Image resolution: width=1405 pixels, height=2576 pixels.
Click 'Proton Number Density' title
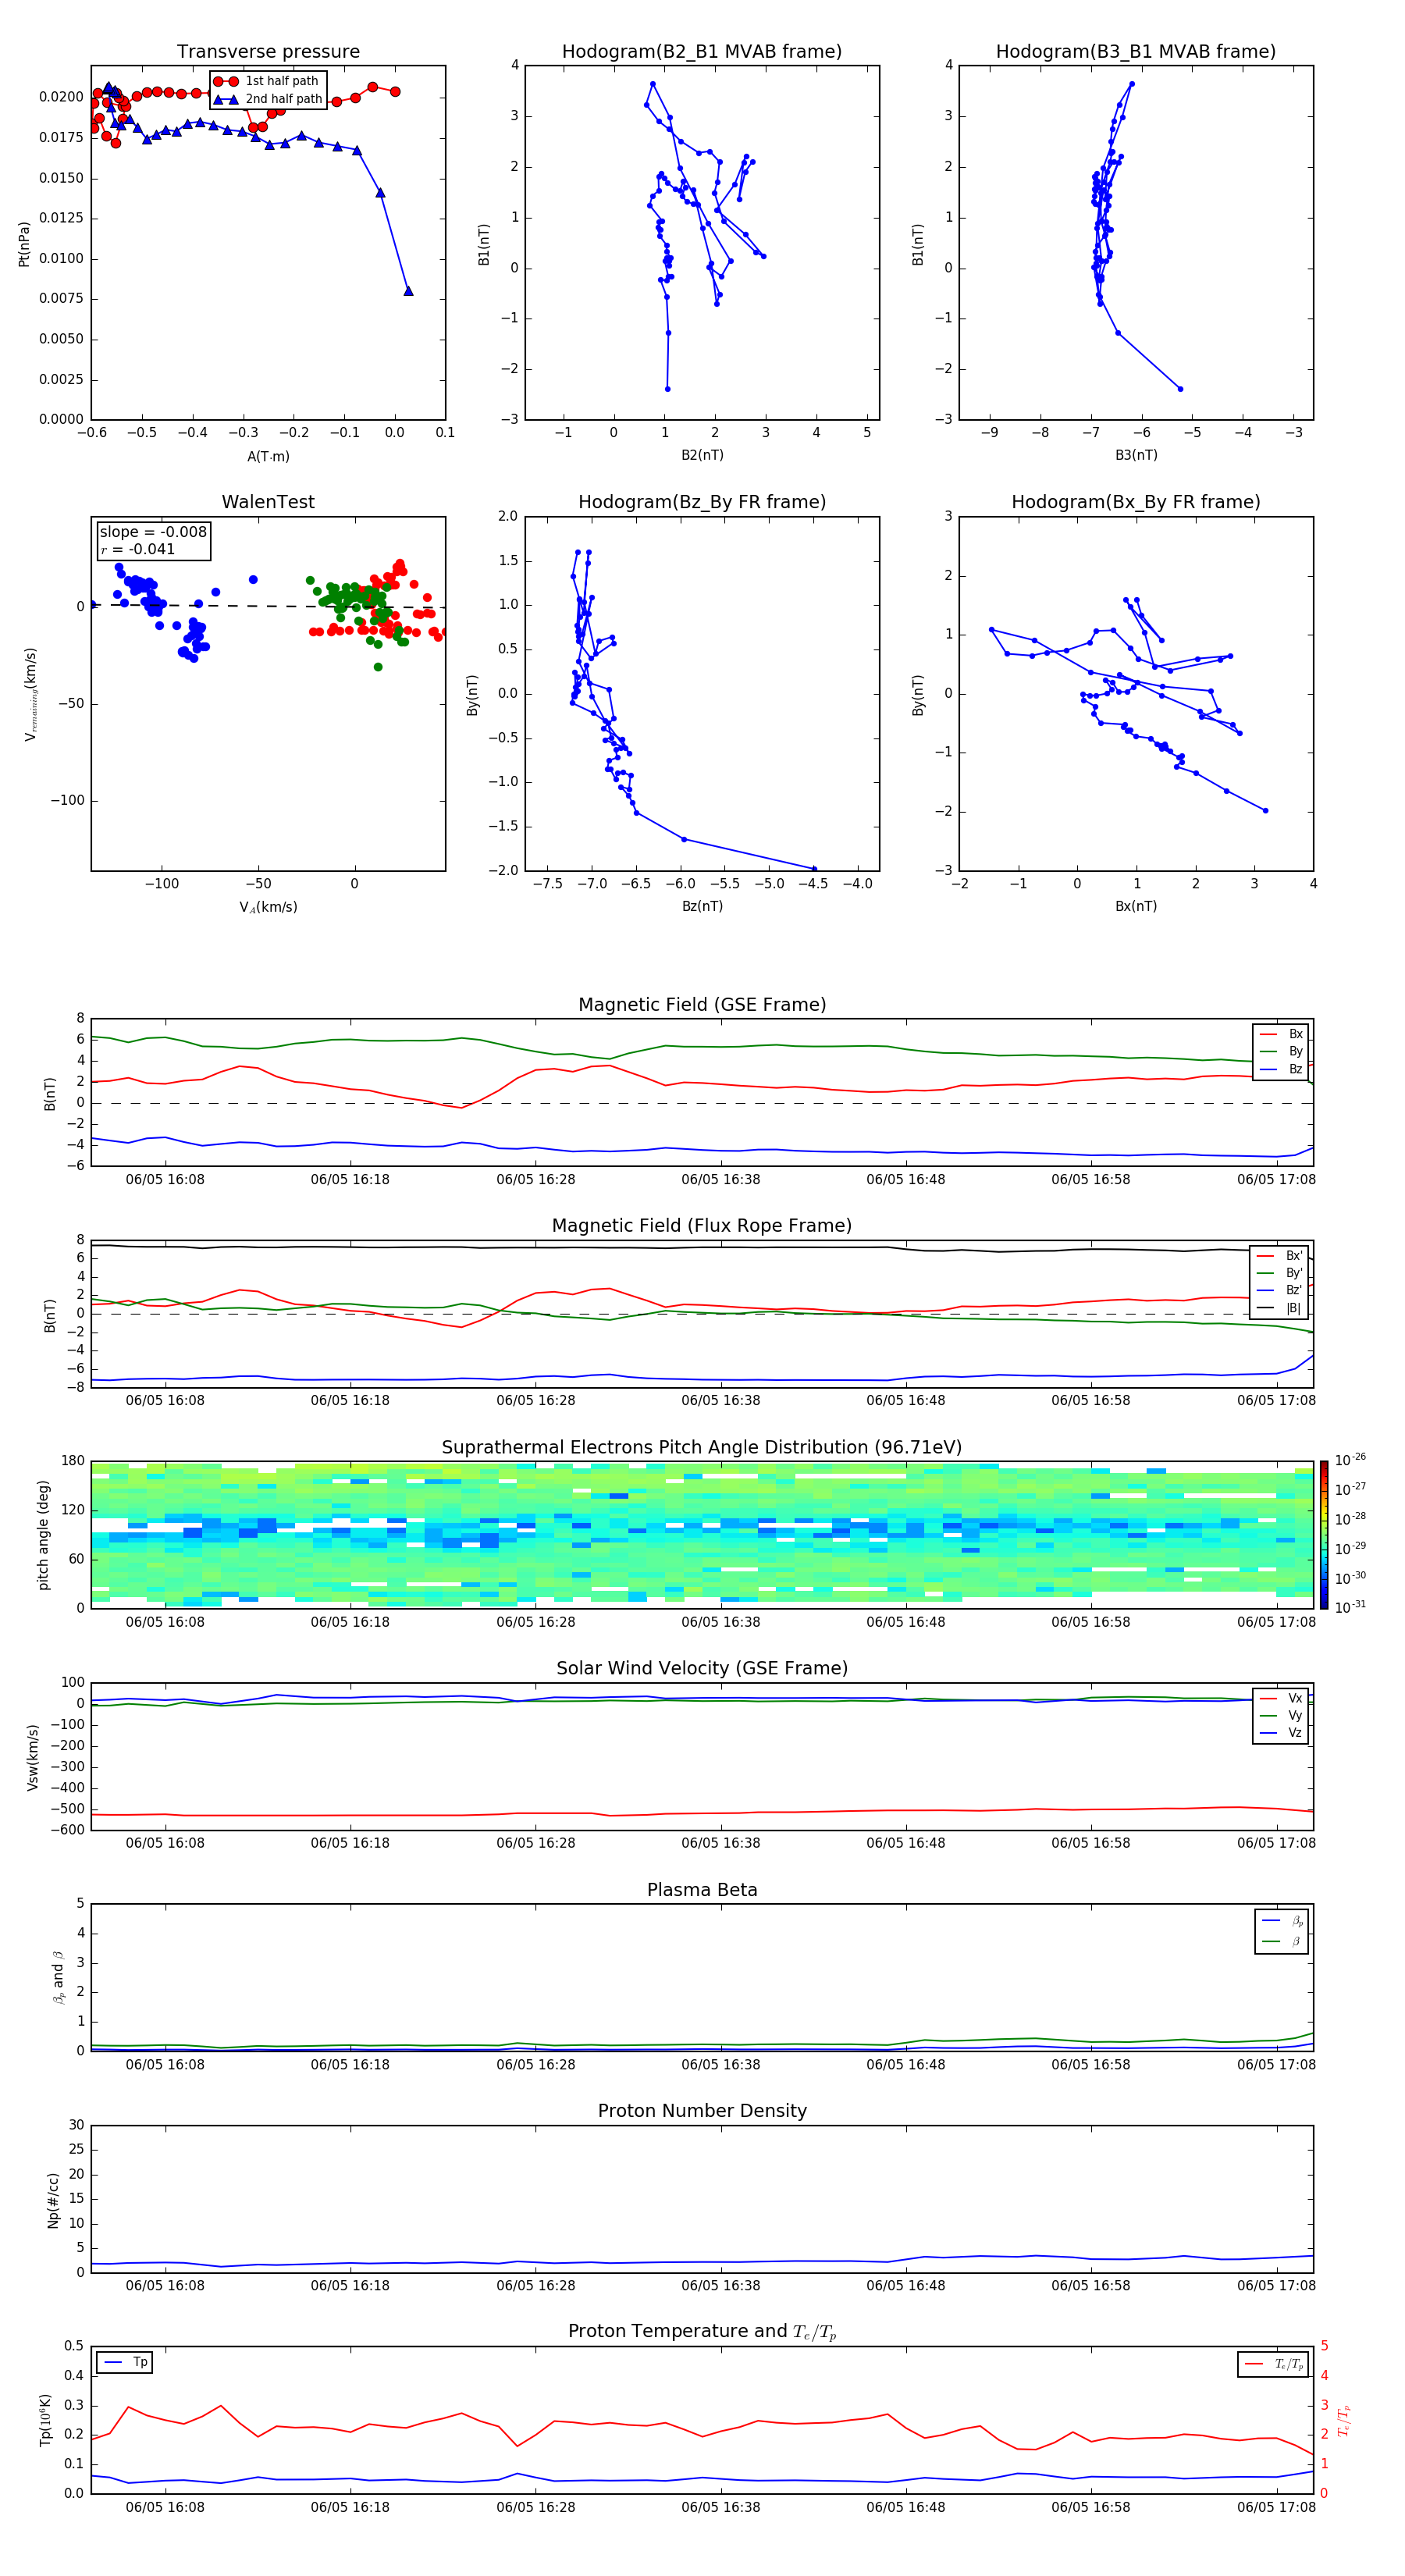click(x=702, y=2111)
